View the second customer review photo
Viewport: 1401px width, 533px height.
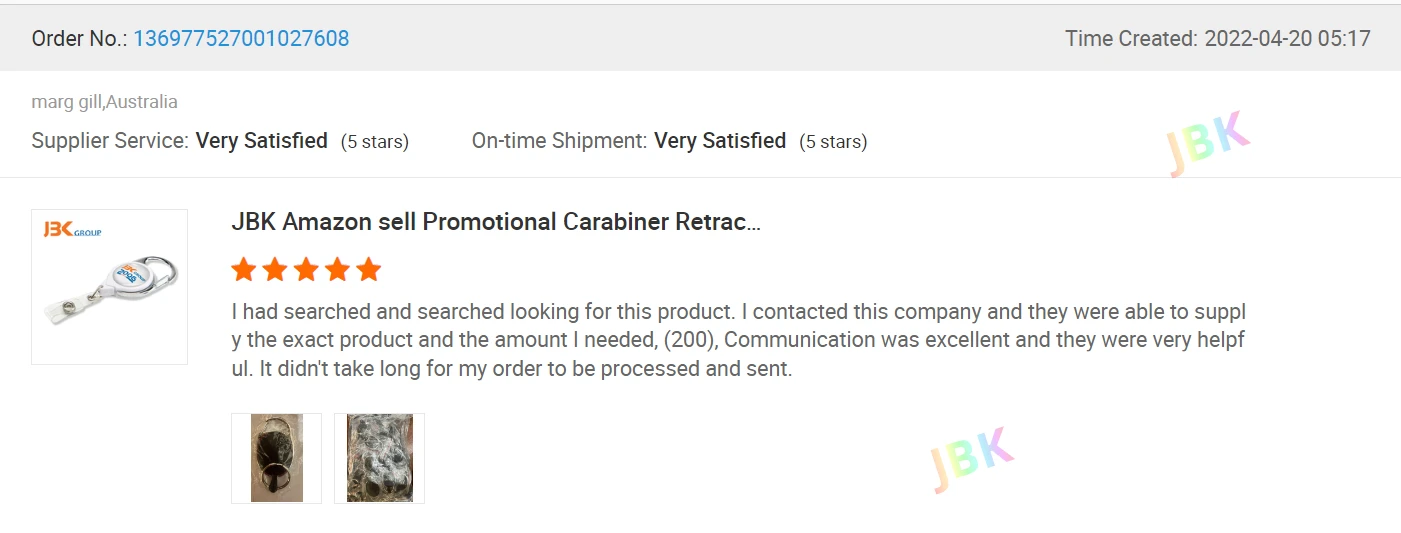(x=380, y=458)
